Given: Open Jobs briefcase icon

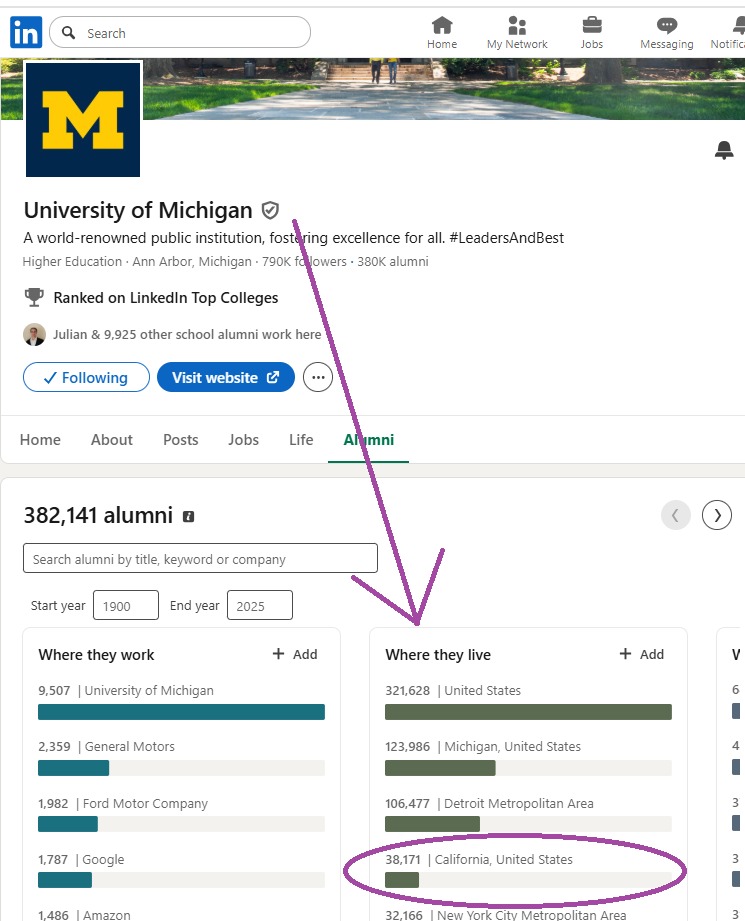Looking at the screenshot, I should 592,25.
